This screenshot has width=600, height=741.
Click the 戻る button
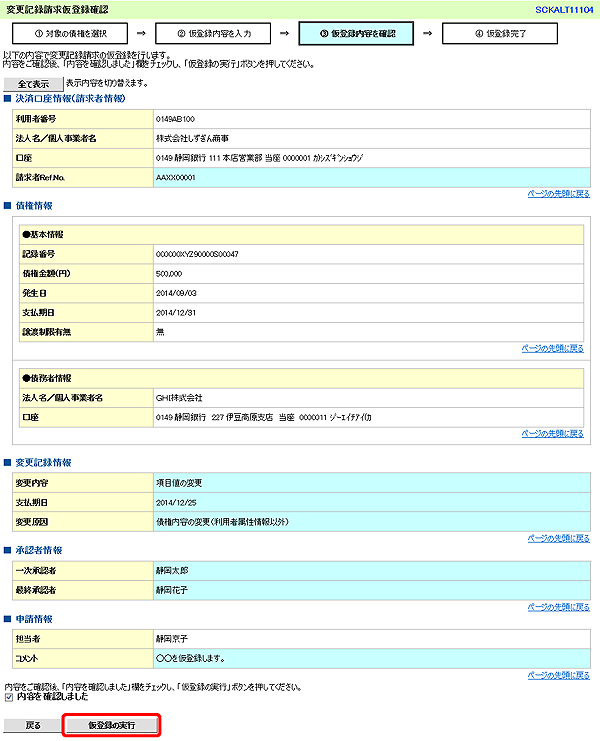[33, 725]
